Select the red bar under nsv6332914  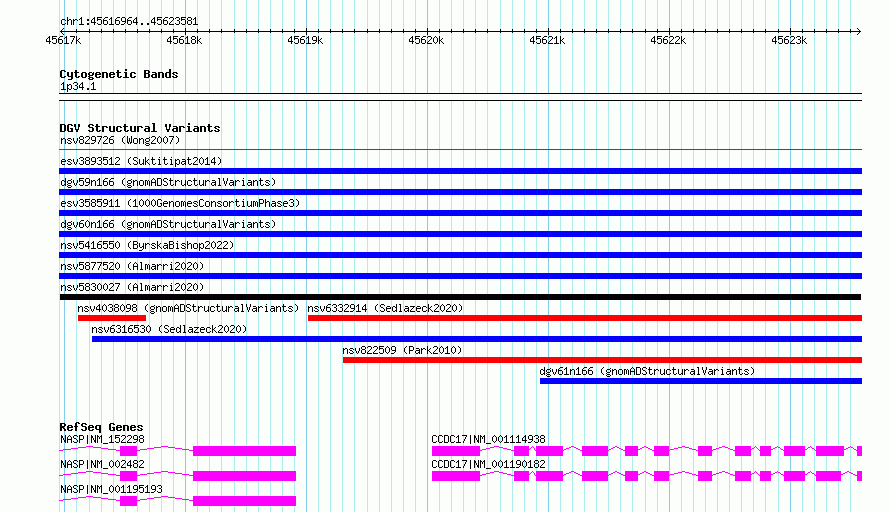[585, 318]
